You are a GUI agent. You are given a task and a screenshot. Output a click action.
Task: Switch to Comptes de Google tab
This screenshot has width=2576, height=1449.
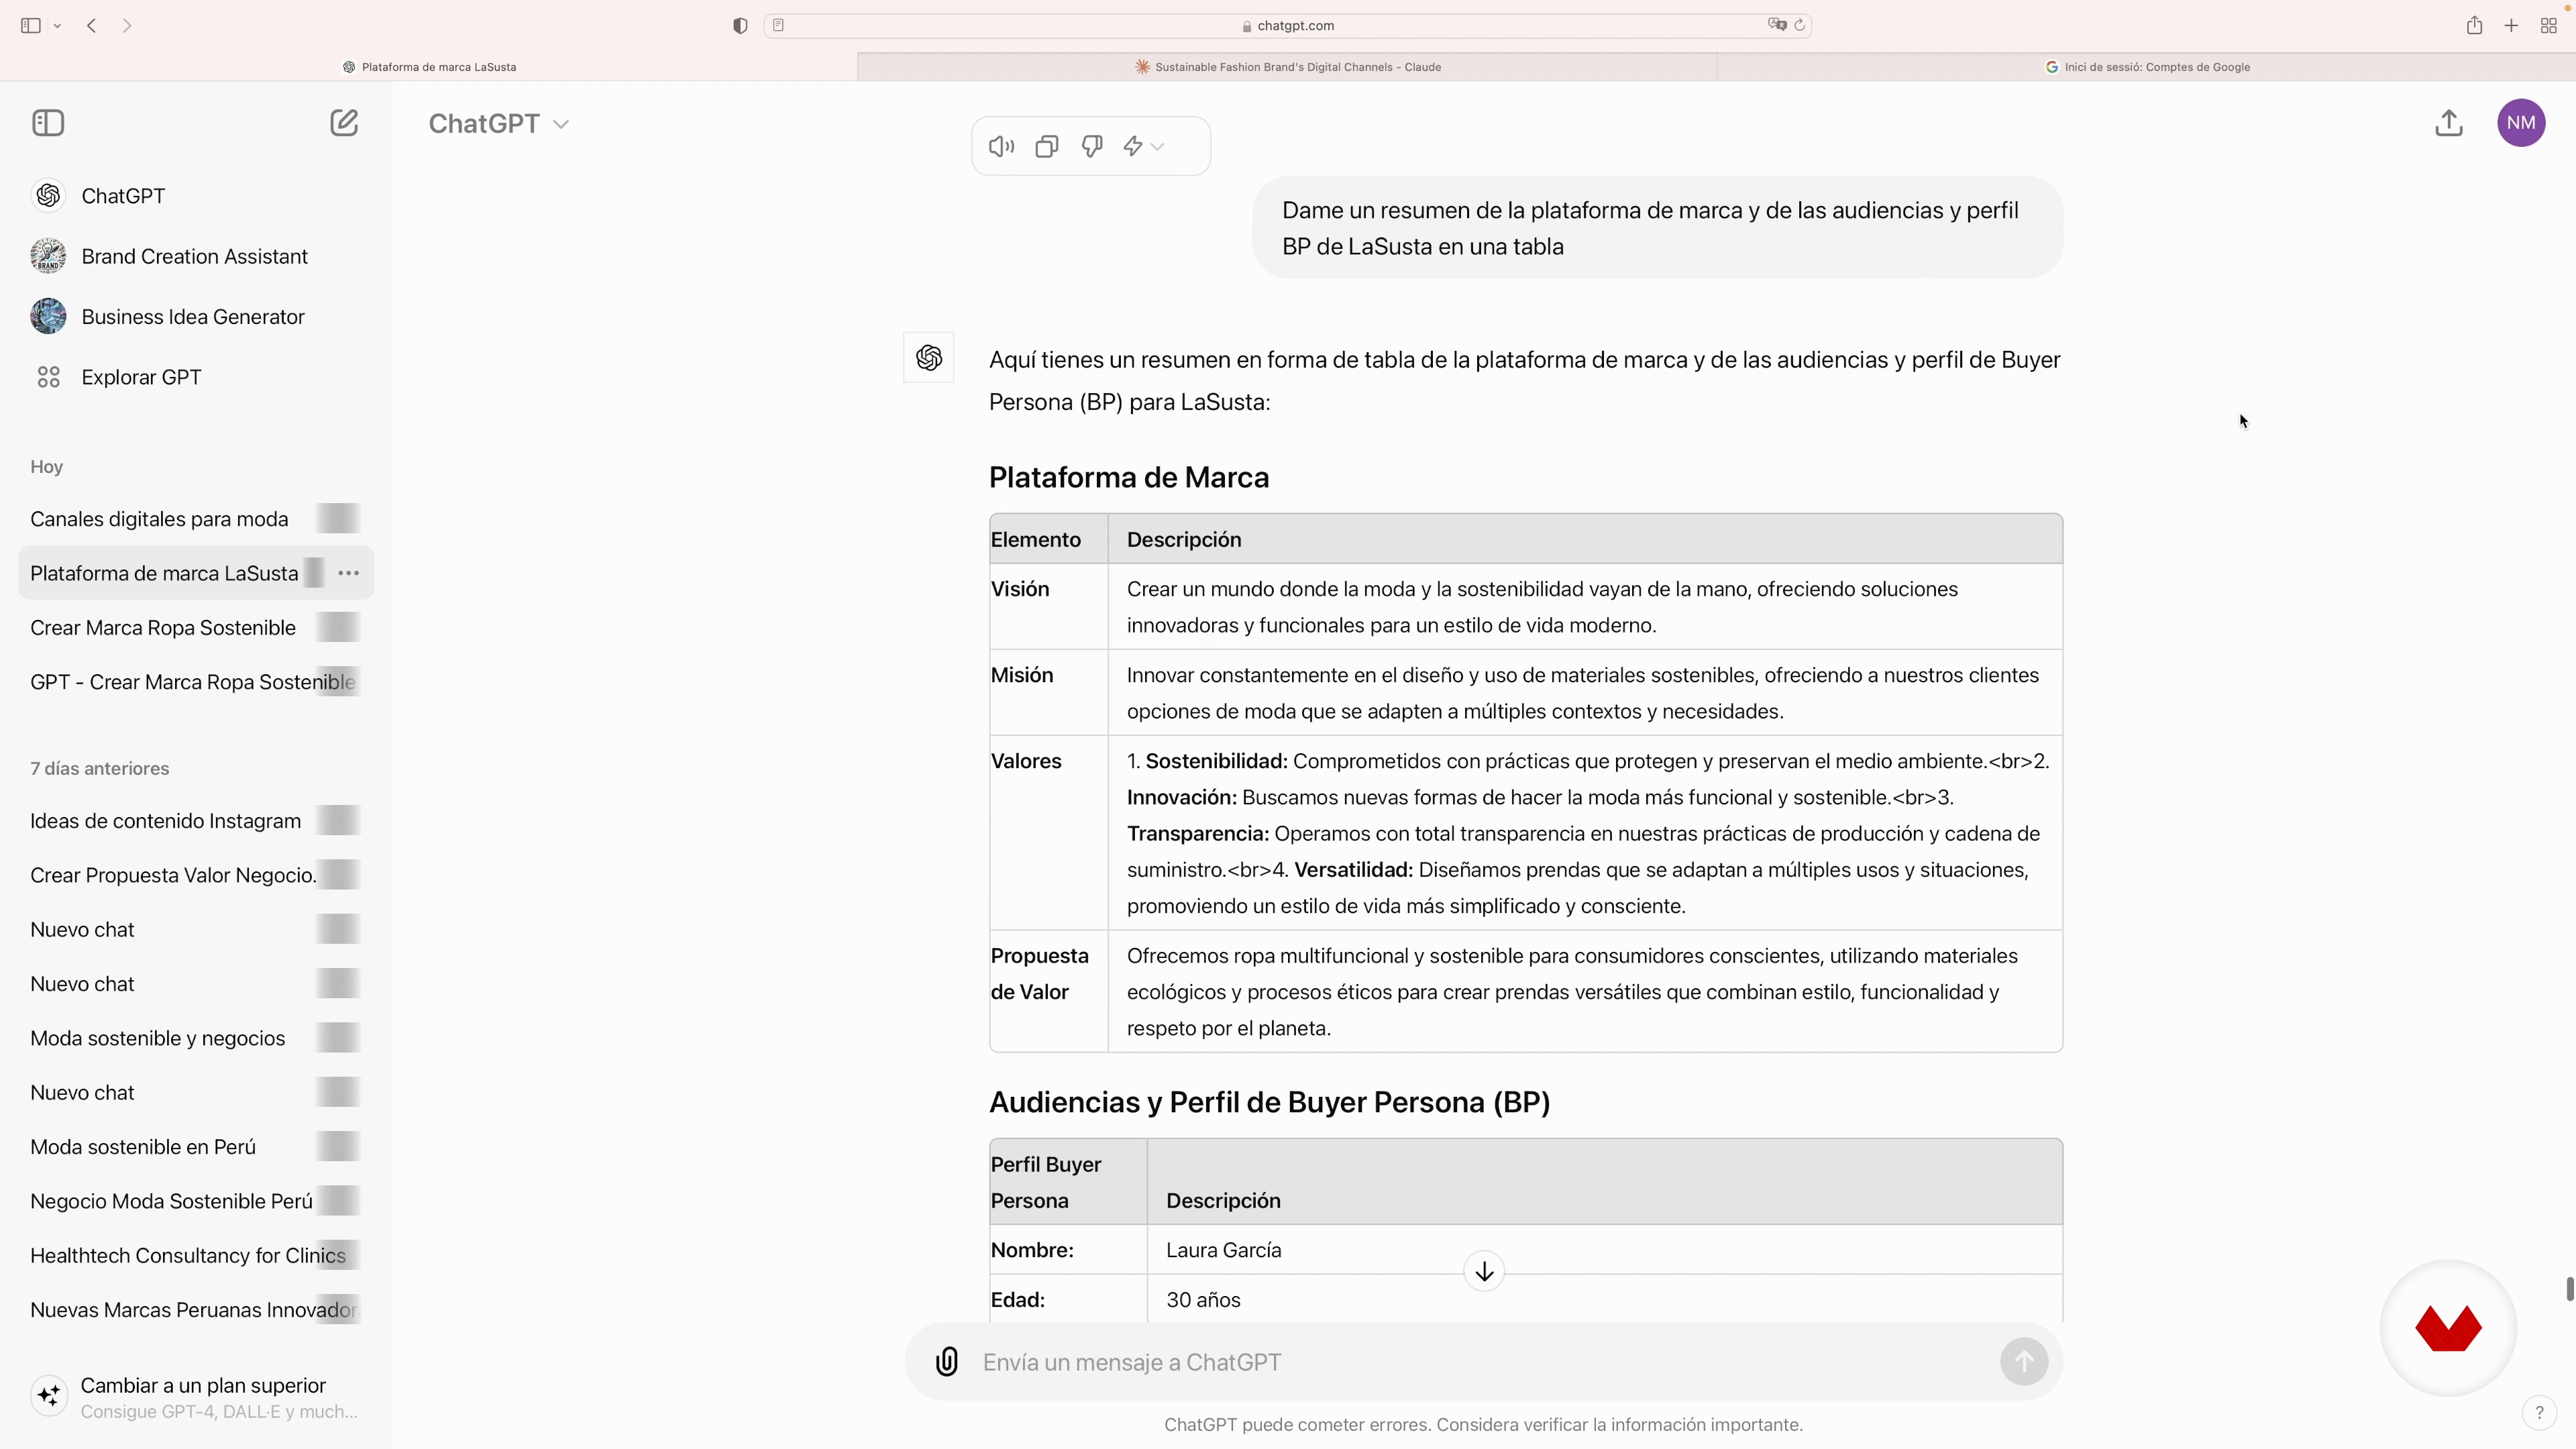[2146, 67]
